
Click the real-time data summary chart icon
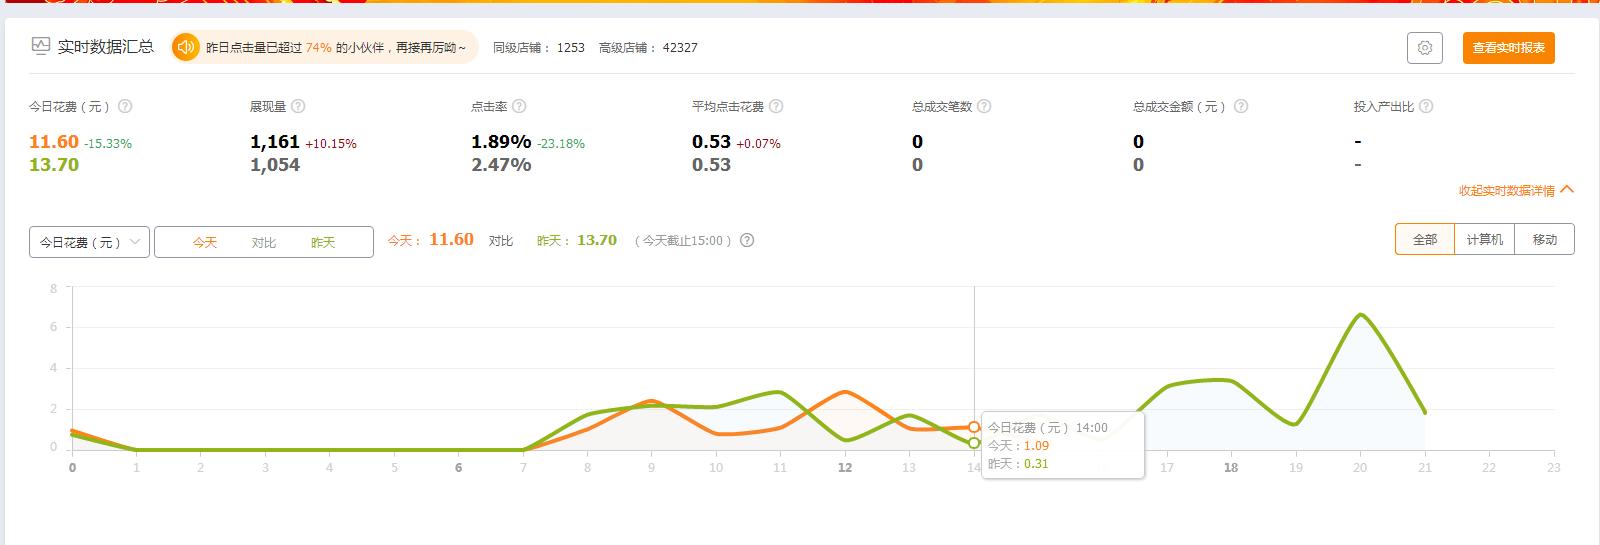click(41, 46)
